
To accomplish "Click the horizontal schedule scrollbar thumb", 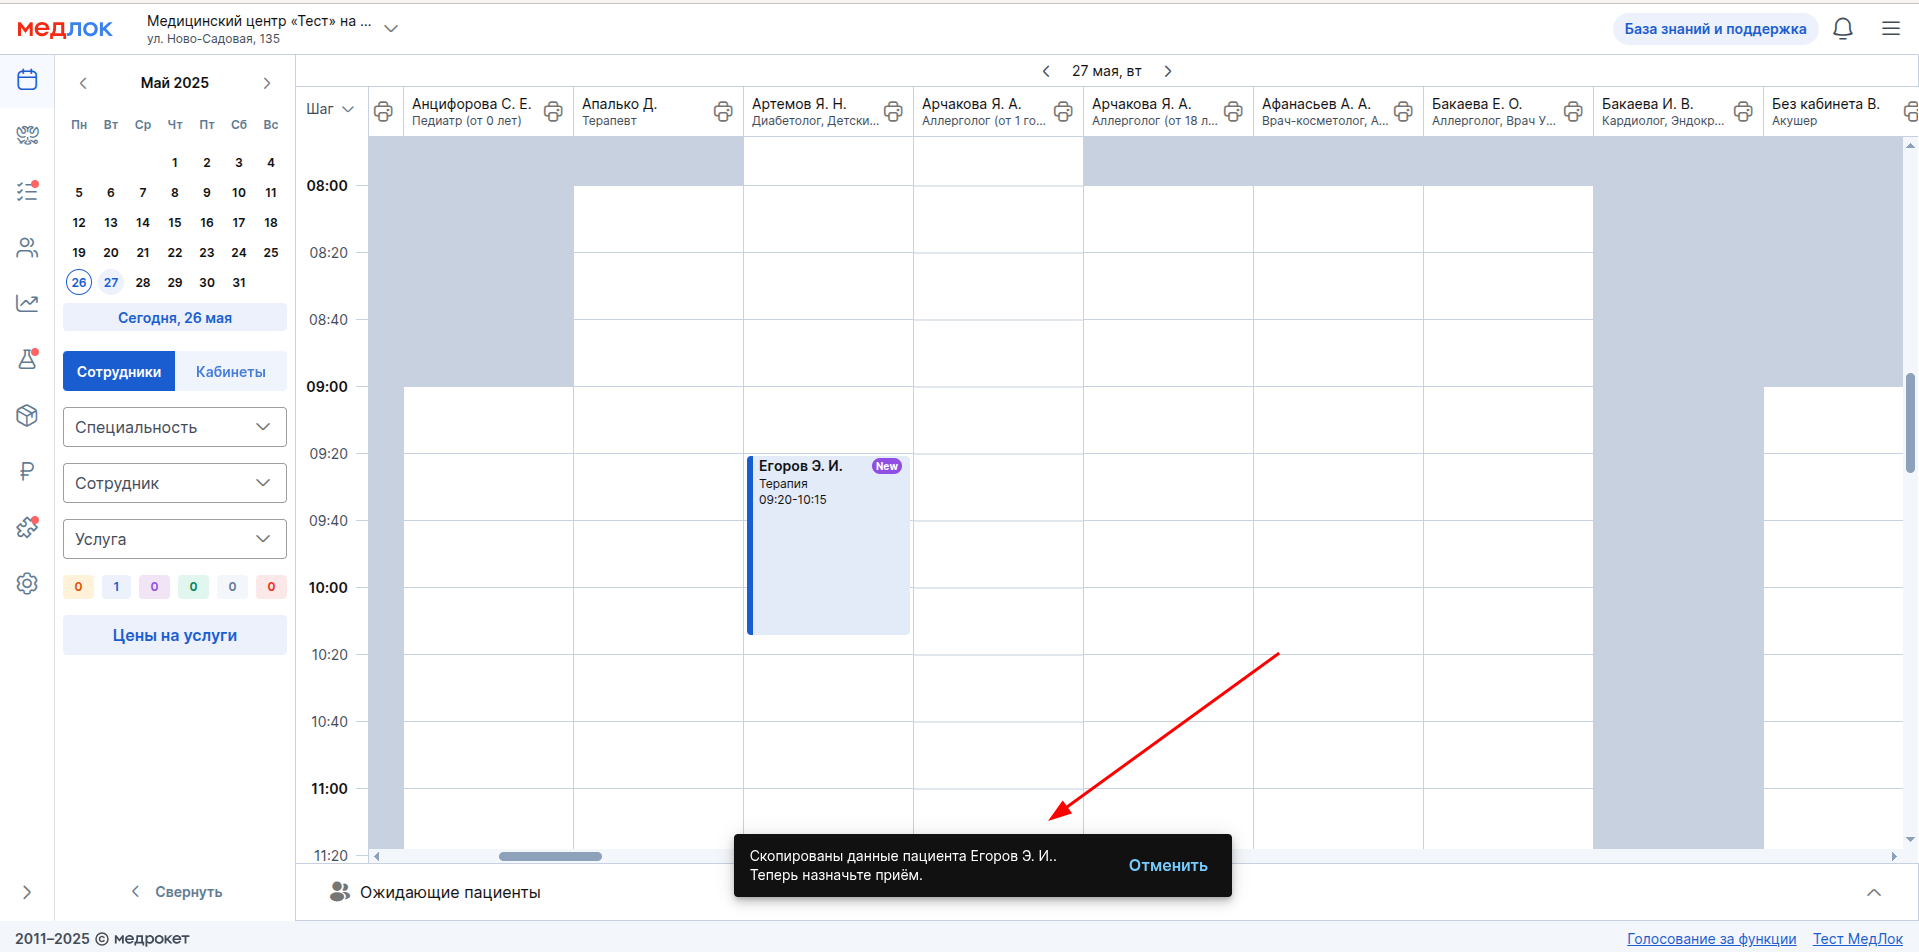I will pyautogui.click(x=550, y=856).
